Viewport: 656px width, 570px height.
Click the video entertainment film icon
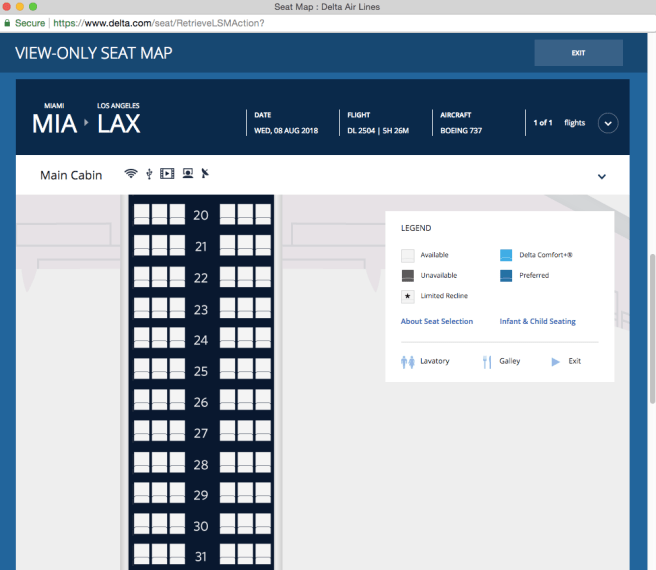[167, 174]
